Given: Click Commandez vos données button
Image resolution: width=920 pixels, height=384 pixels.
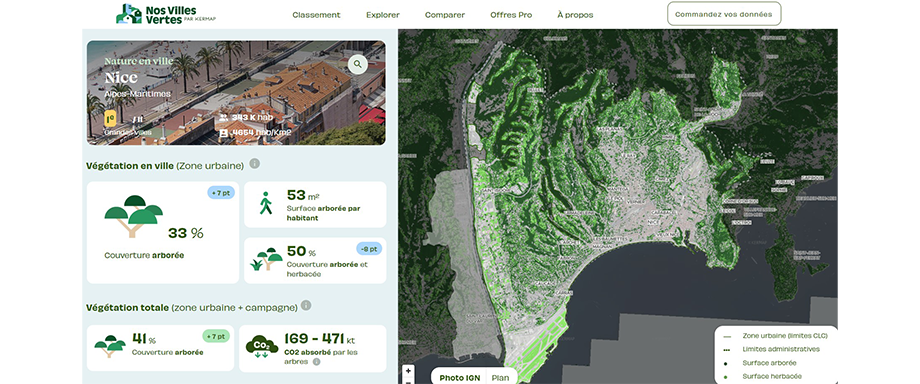Looking at the screenshot, I should tap(724, 14).
